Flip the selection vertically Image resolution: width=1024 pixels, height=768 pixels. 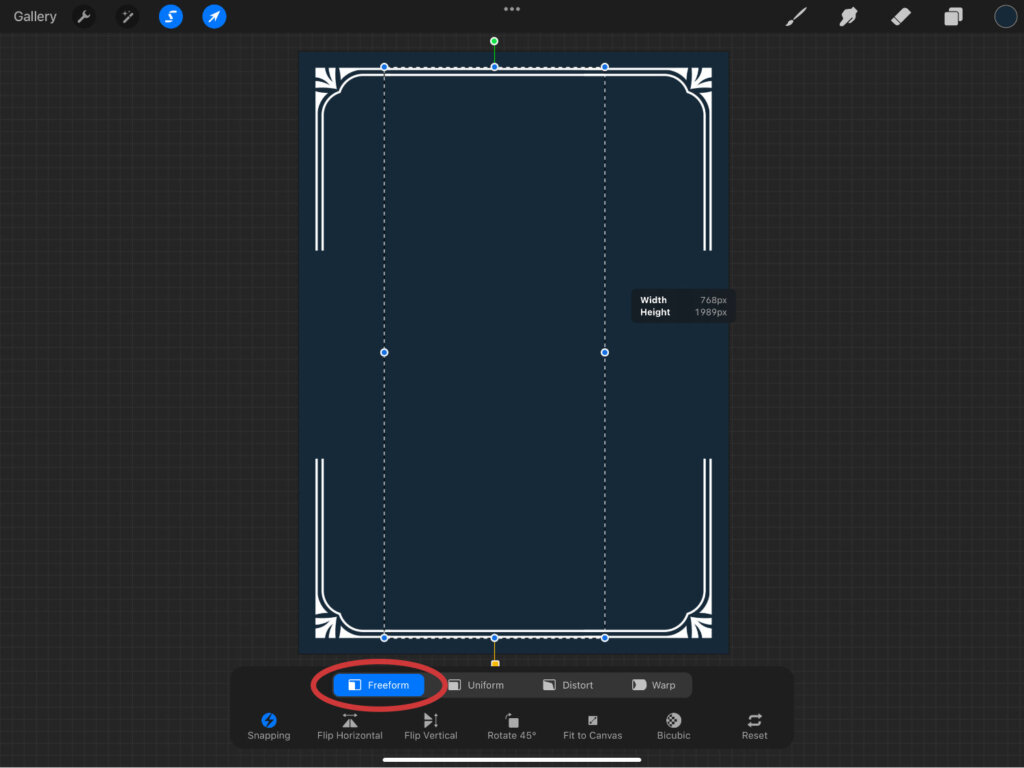click(431, 725)
